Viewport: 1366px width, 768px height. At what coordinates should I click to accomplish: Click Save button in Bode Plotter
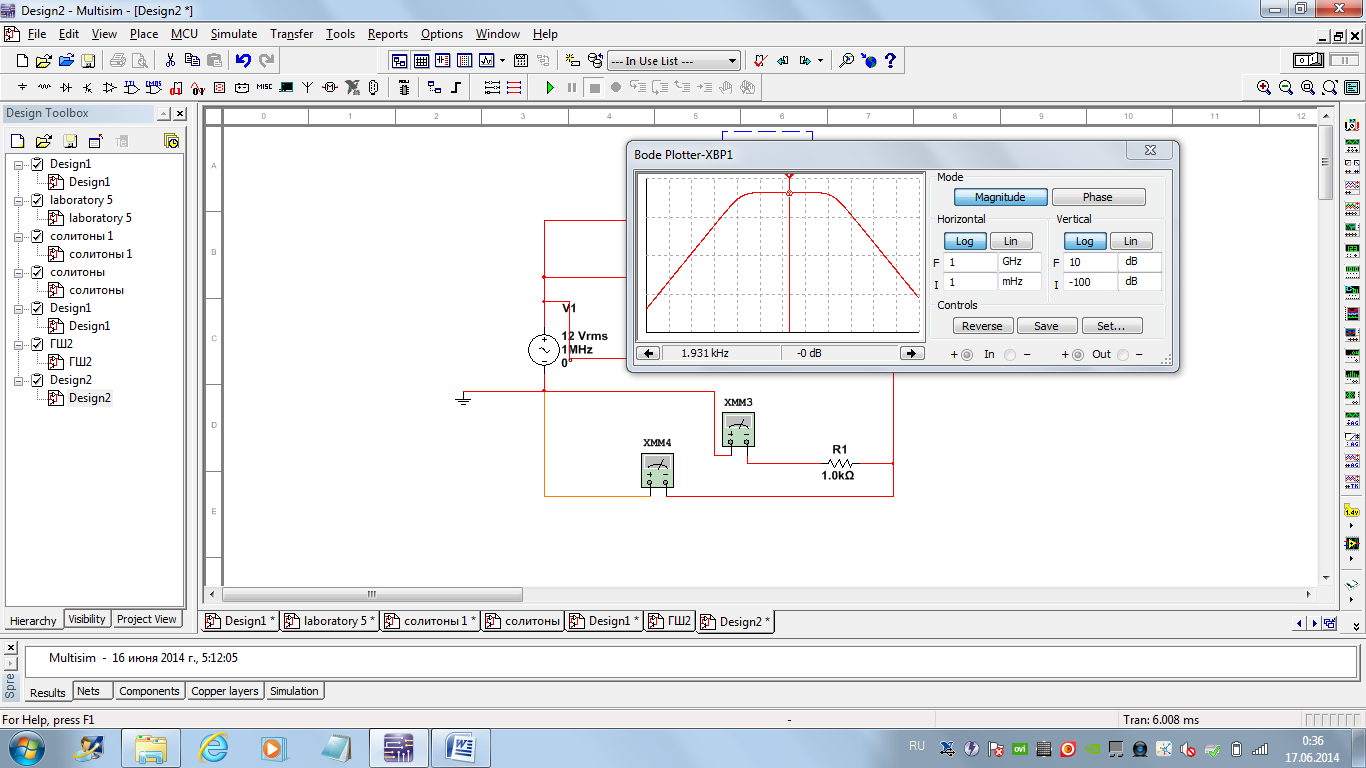tap(1046, 326)
